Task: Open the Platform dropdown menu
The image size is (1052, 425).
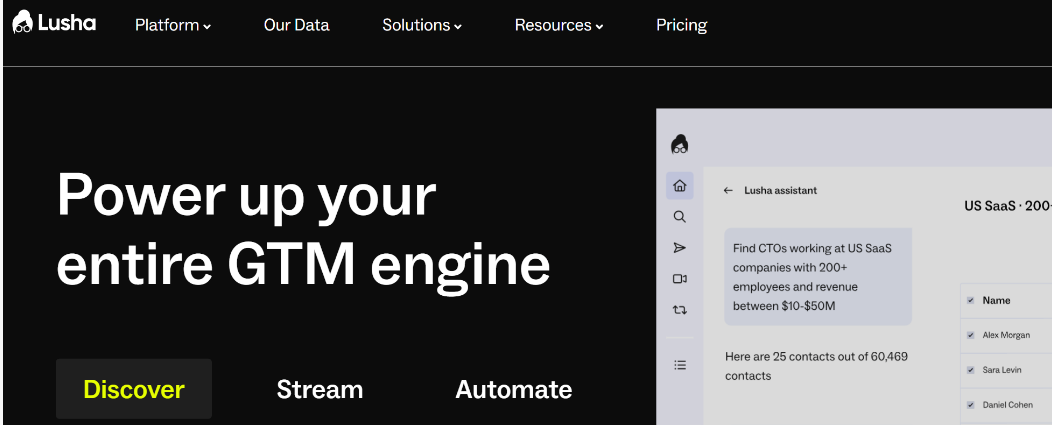Action: click(x=173, y=26)
